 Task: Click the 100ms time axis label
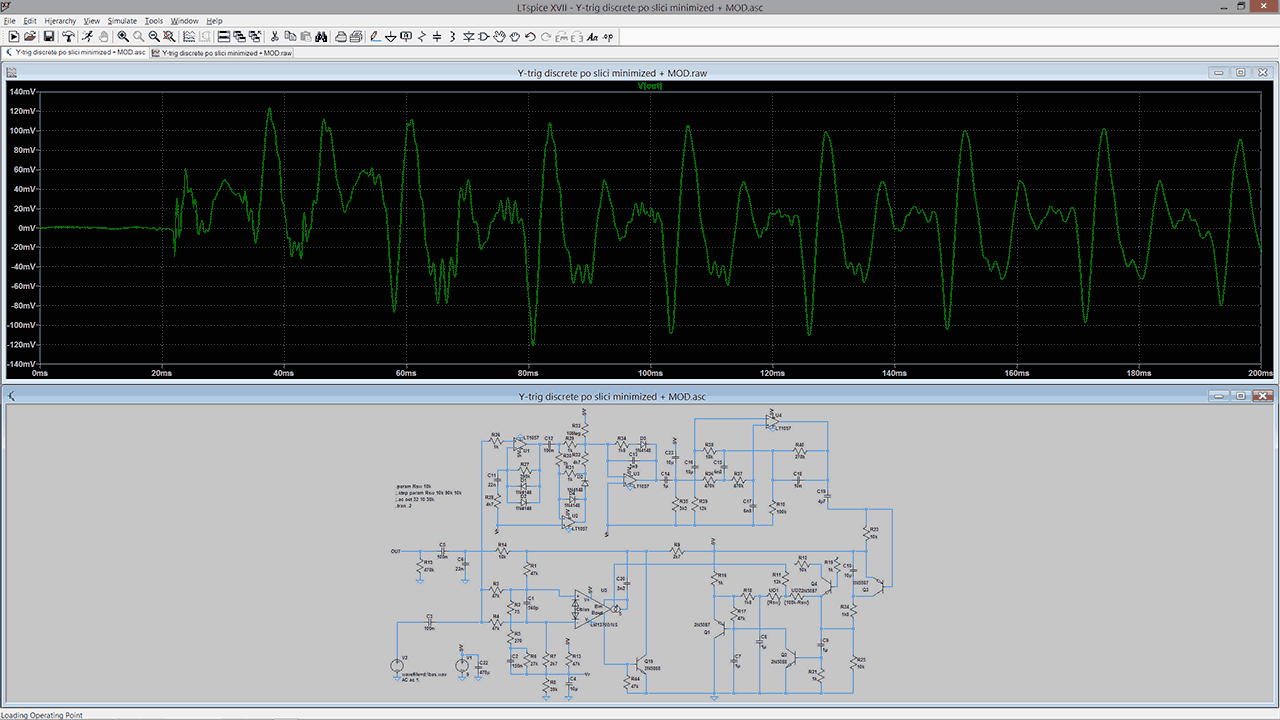pyautogui.click(x=650, y=373)
